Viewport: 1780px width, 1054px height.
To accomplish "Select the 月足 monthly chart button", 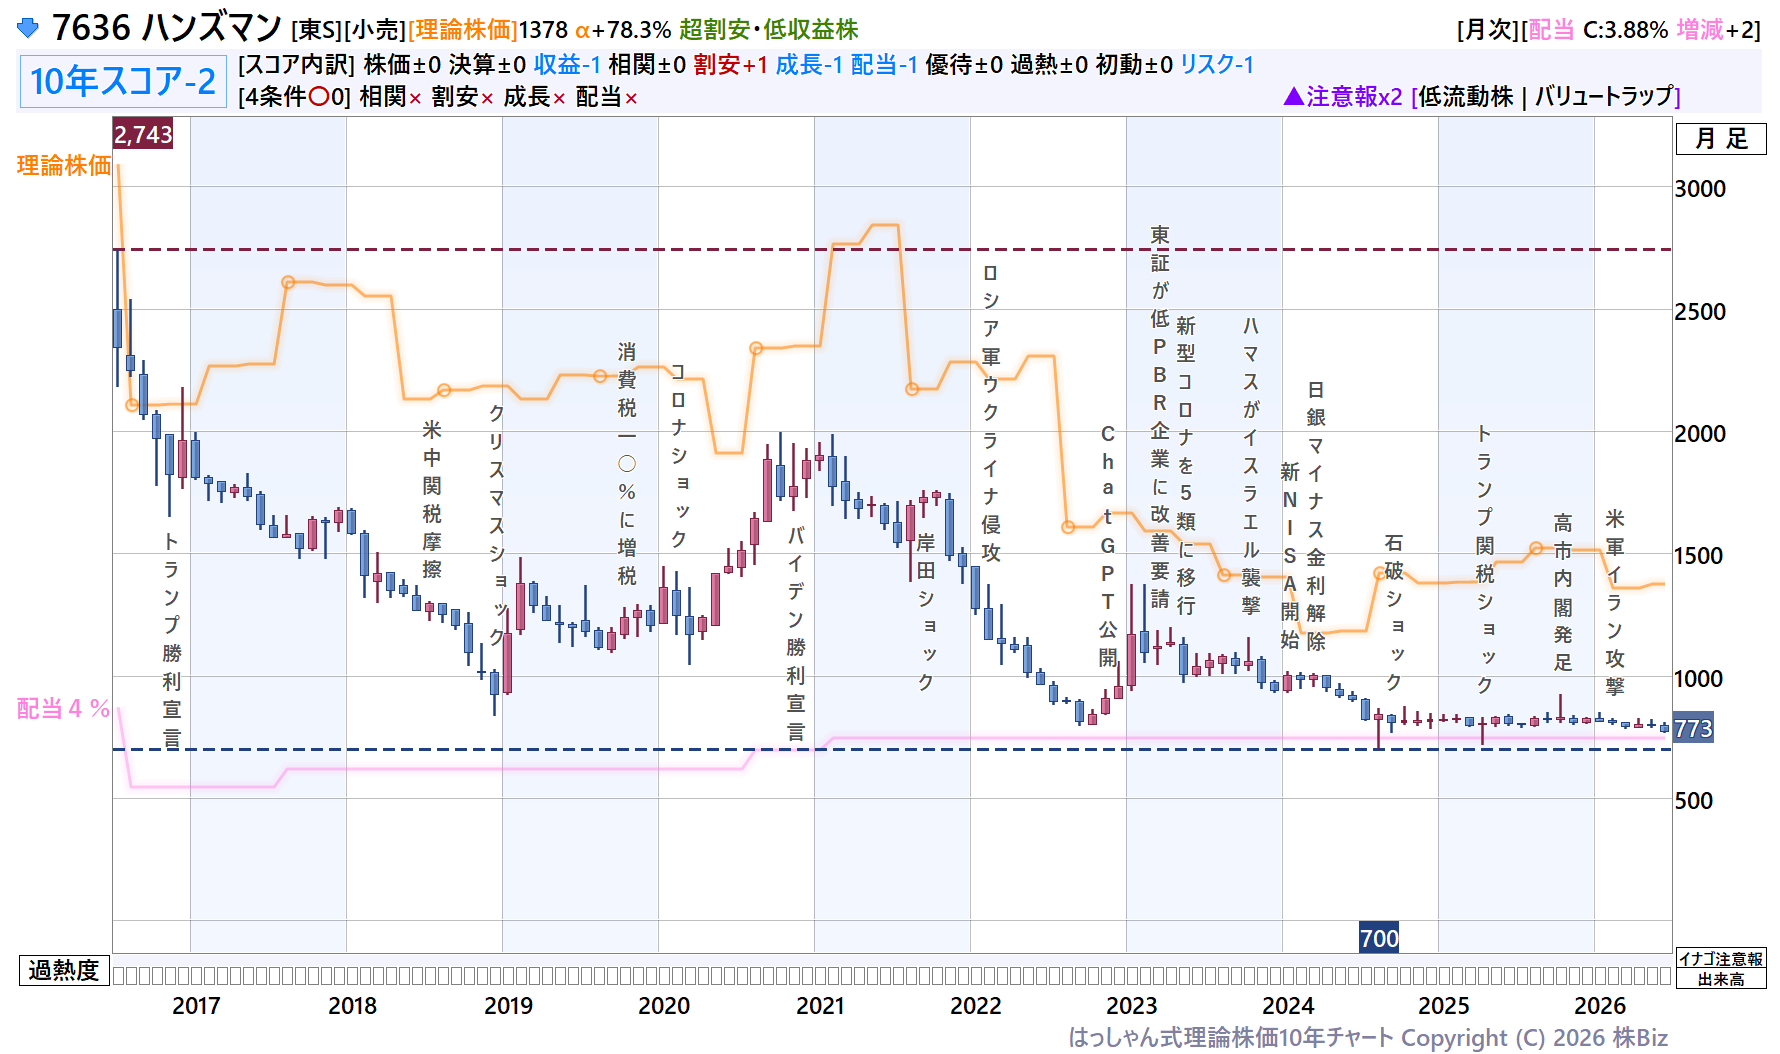I will pos(1721,139).
